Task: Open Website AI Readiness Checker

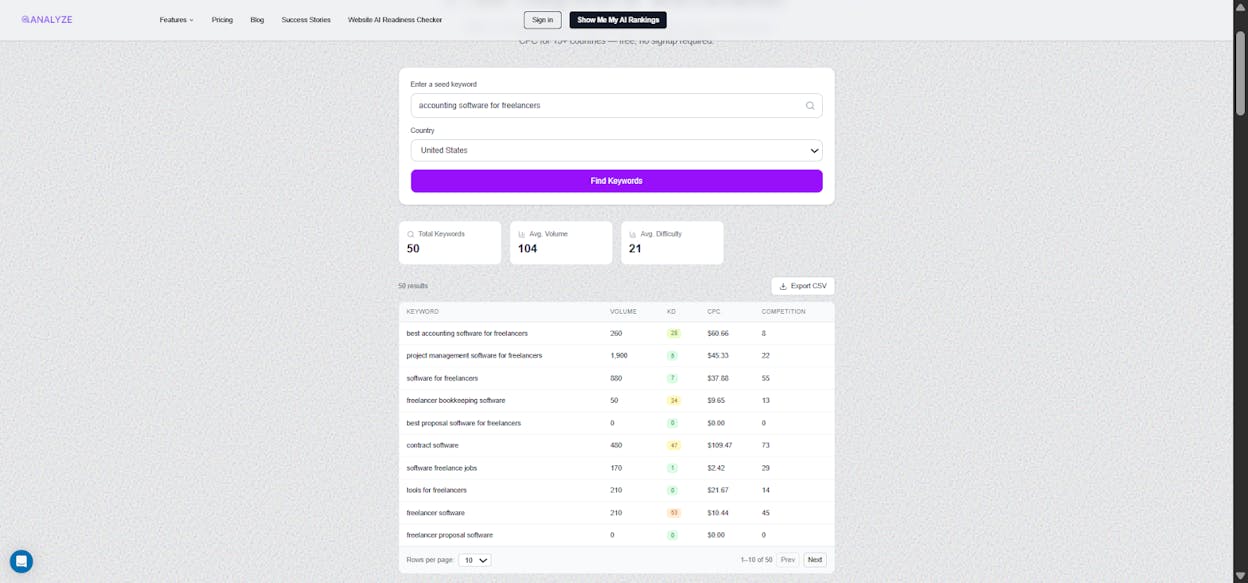Action: 395,20
